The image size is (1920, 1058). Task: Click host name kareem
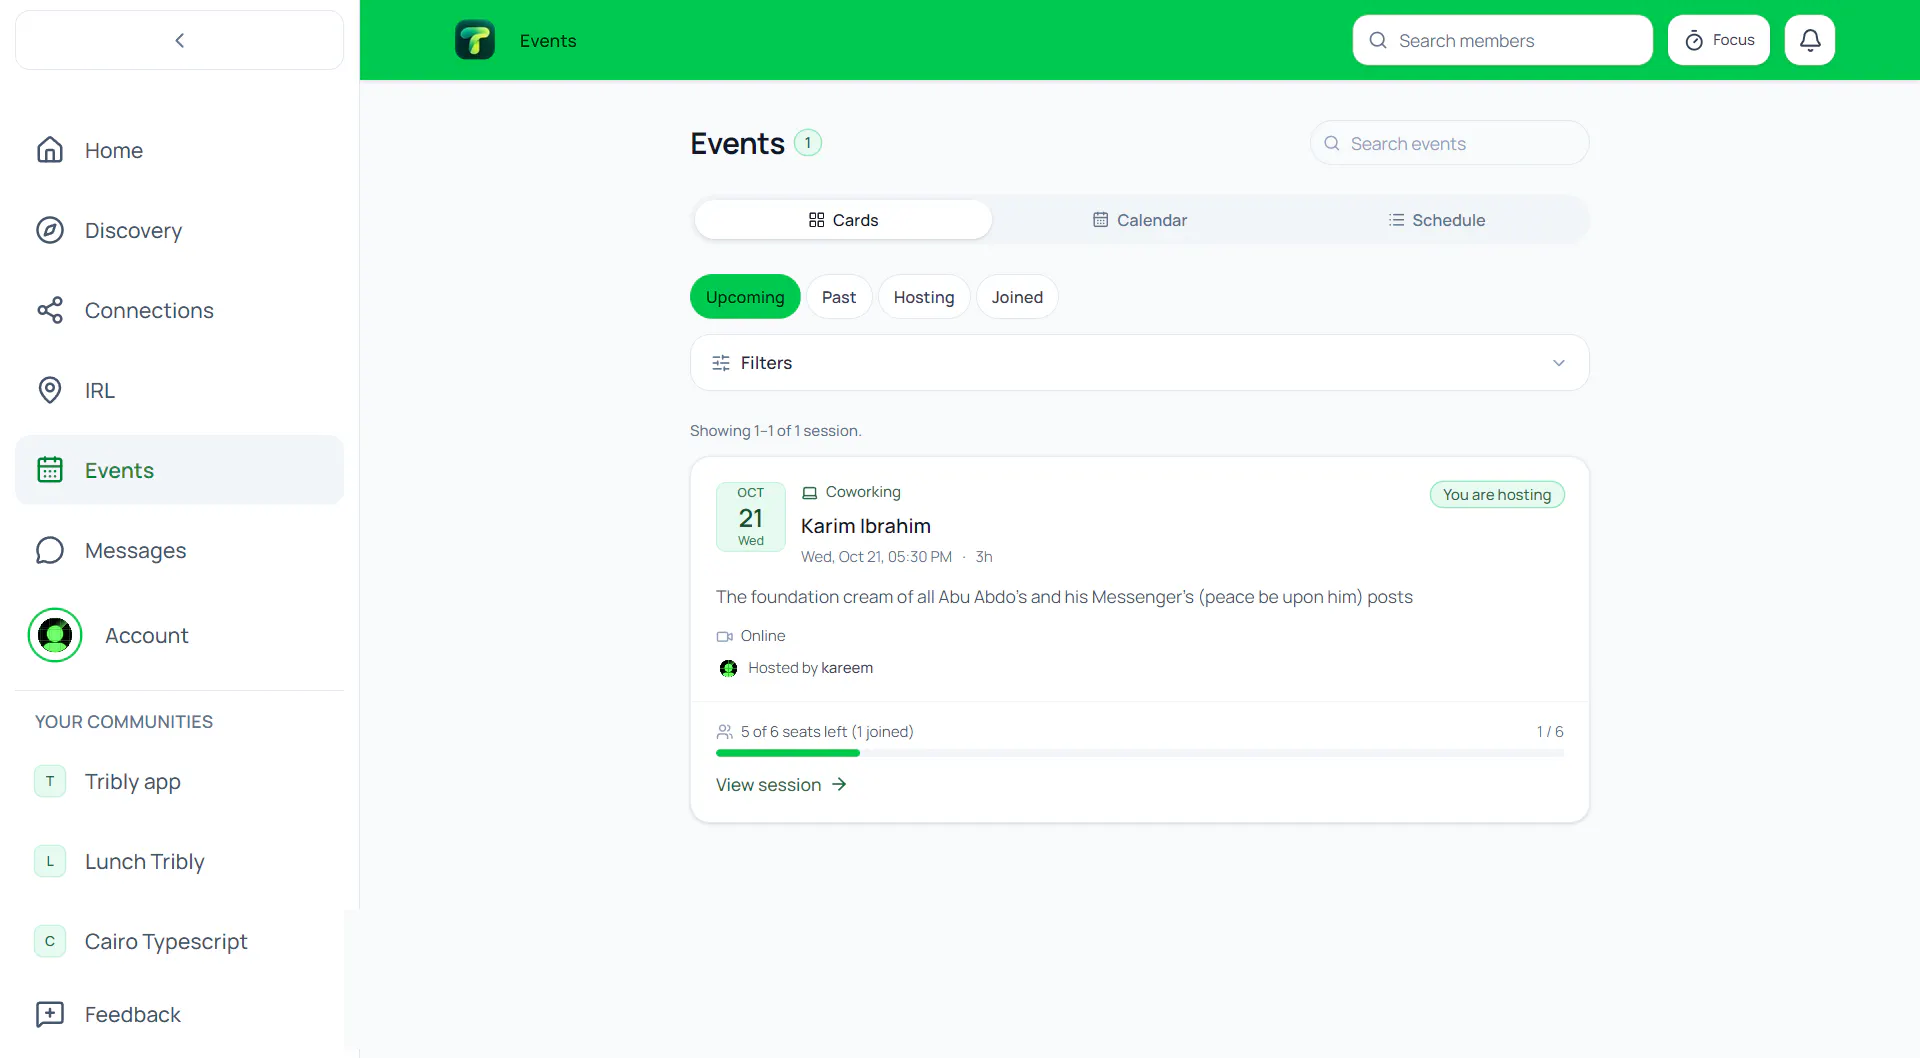coord(847,668)
